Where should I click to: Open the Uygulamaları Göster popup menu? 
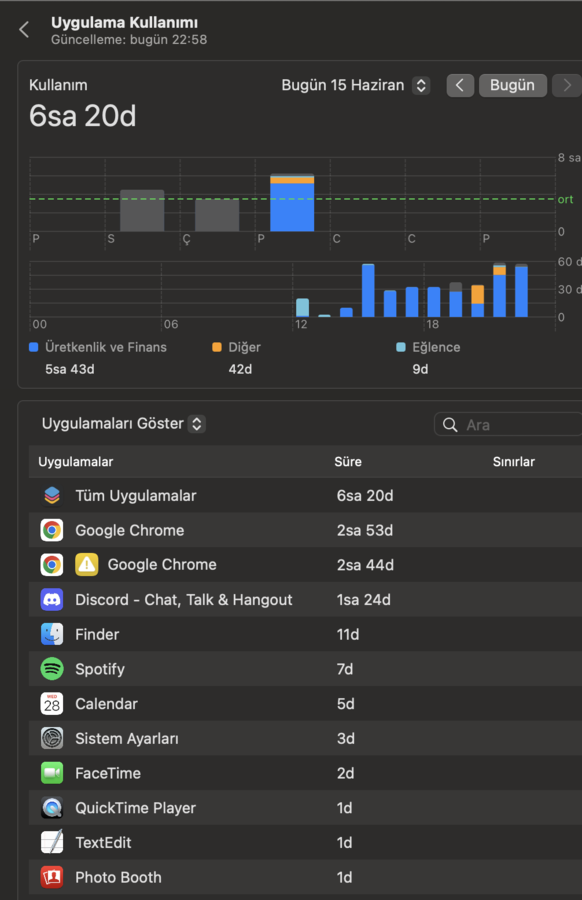coord(123,424)
